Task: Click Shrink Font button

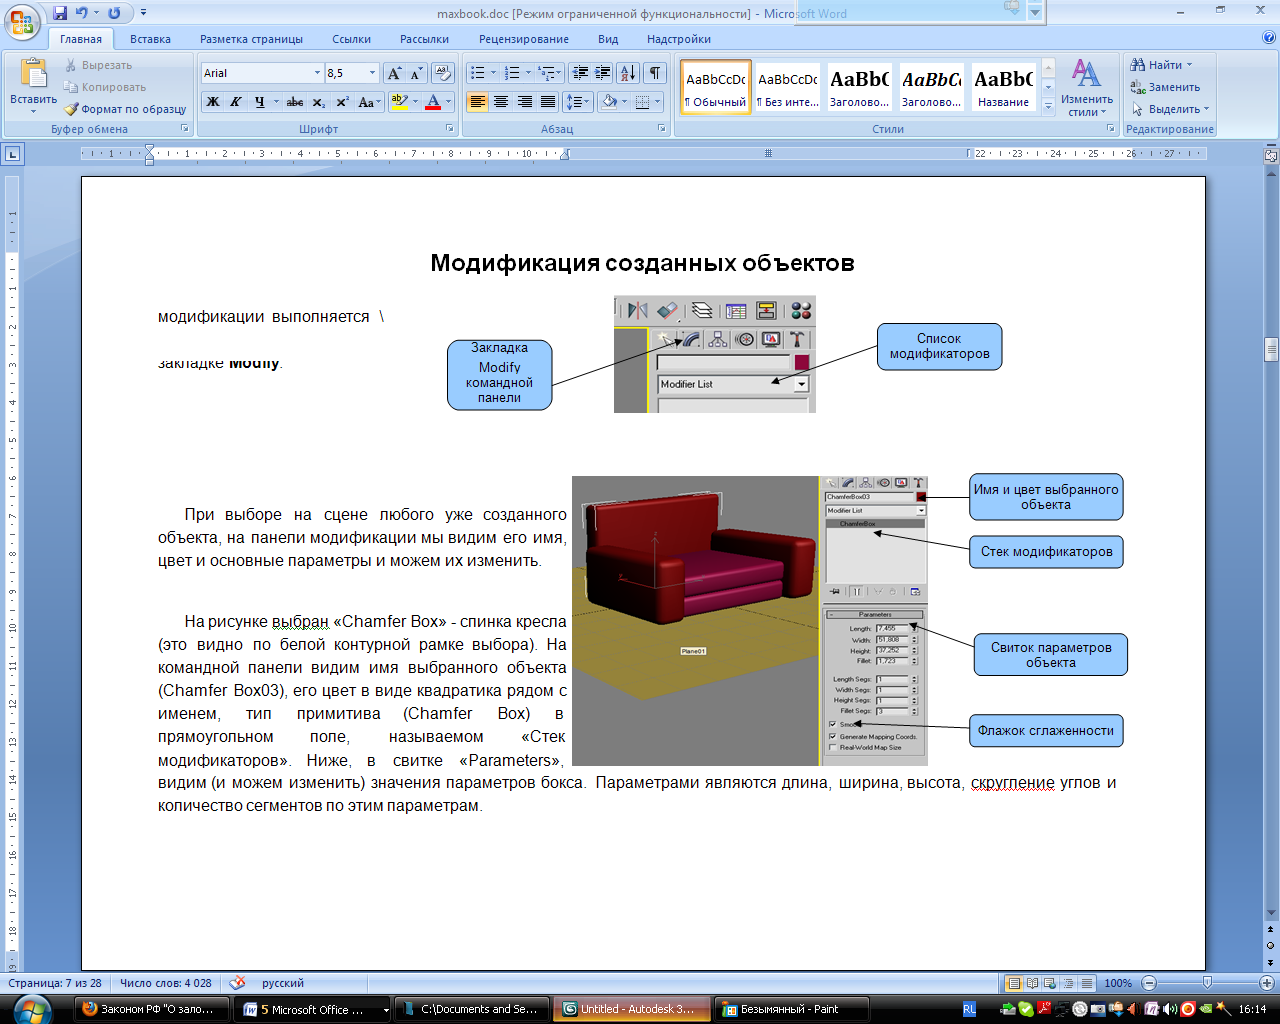Action: pyautogui.click(x=416, y=73)
